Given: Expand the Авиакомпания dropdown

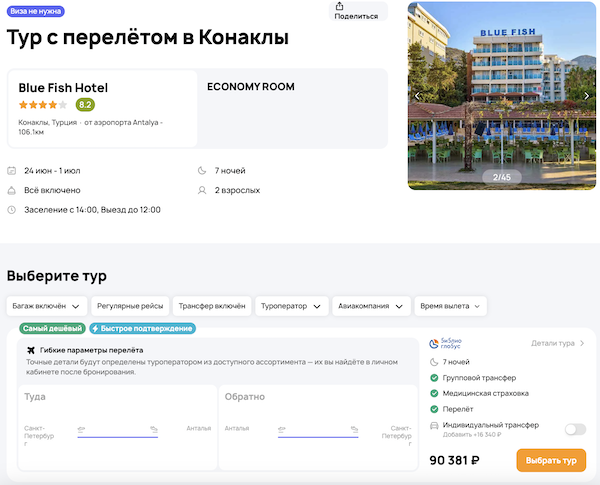Looking at the screenshot, I should [x=372, y=306].
